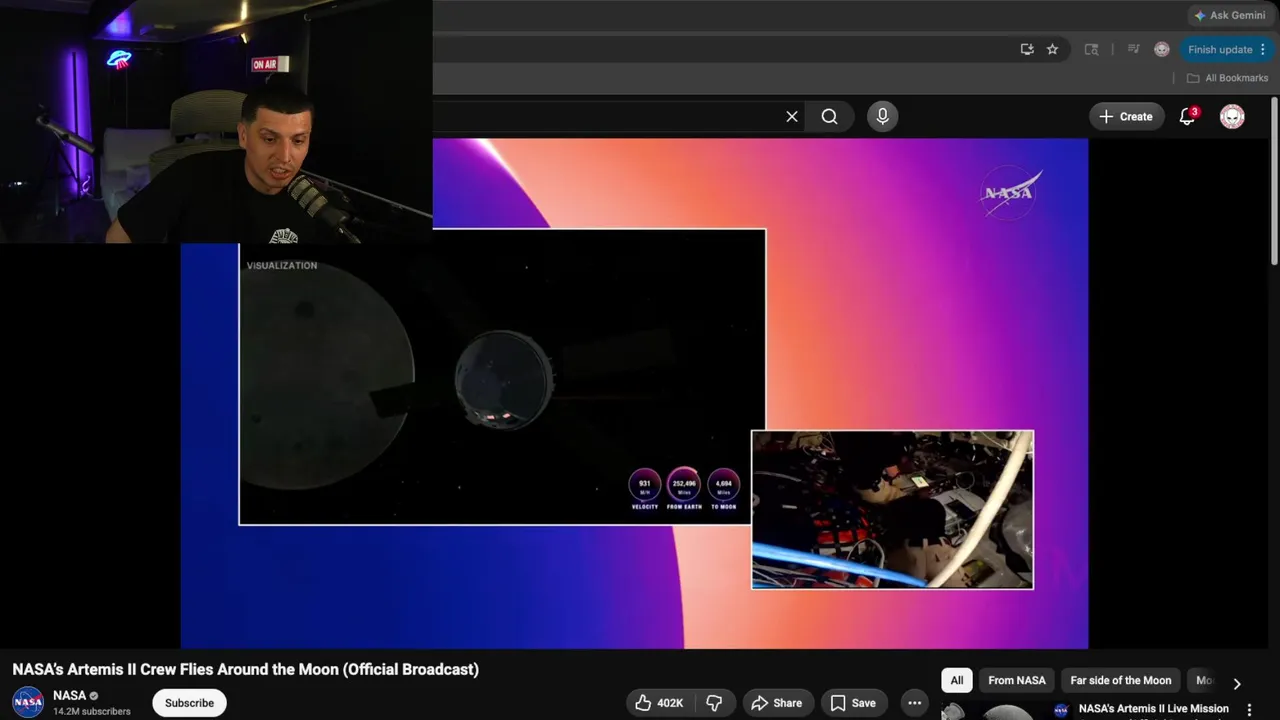Click the NASA channel avatar
The width and height of the screenshot is (1280, 720).
click(x=28, y=702)
